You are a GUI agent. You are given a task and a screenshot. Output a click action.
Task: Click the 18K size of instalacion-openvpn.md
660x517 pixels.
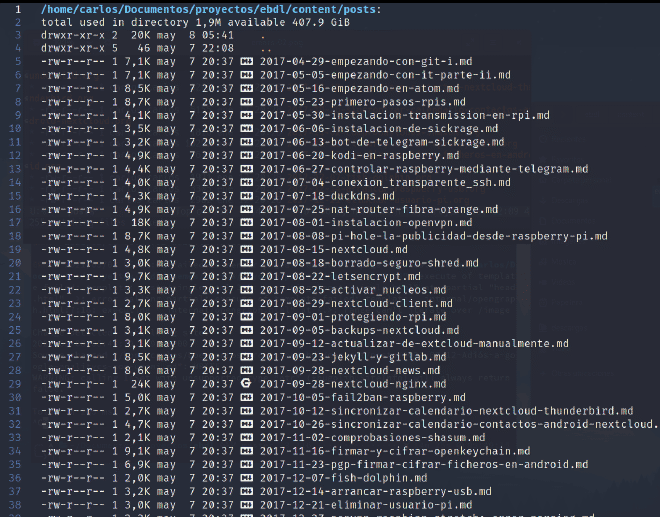141,223
